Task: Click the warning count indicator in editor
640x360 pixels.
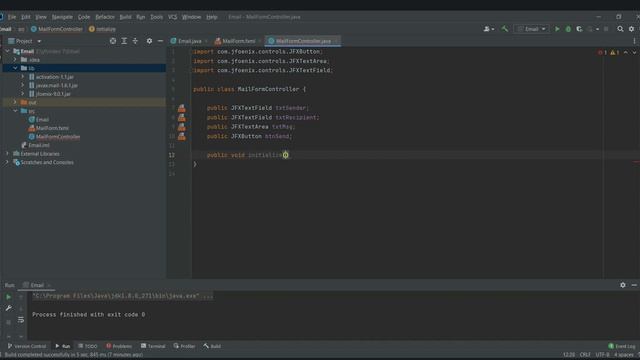Action: (x=615, y=53)
